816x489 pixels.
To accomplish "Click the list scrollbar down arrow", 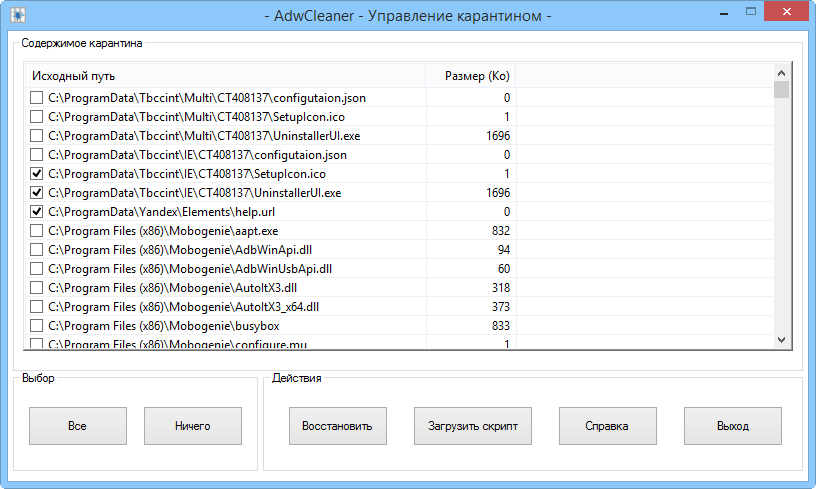I will tap(781, 340).
